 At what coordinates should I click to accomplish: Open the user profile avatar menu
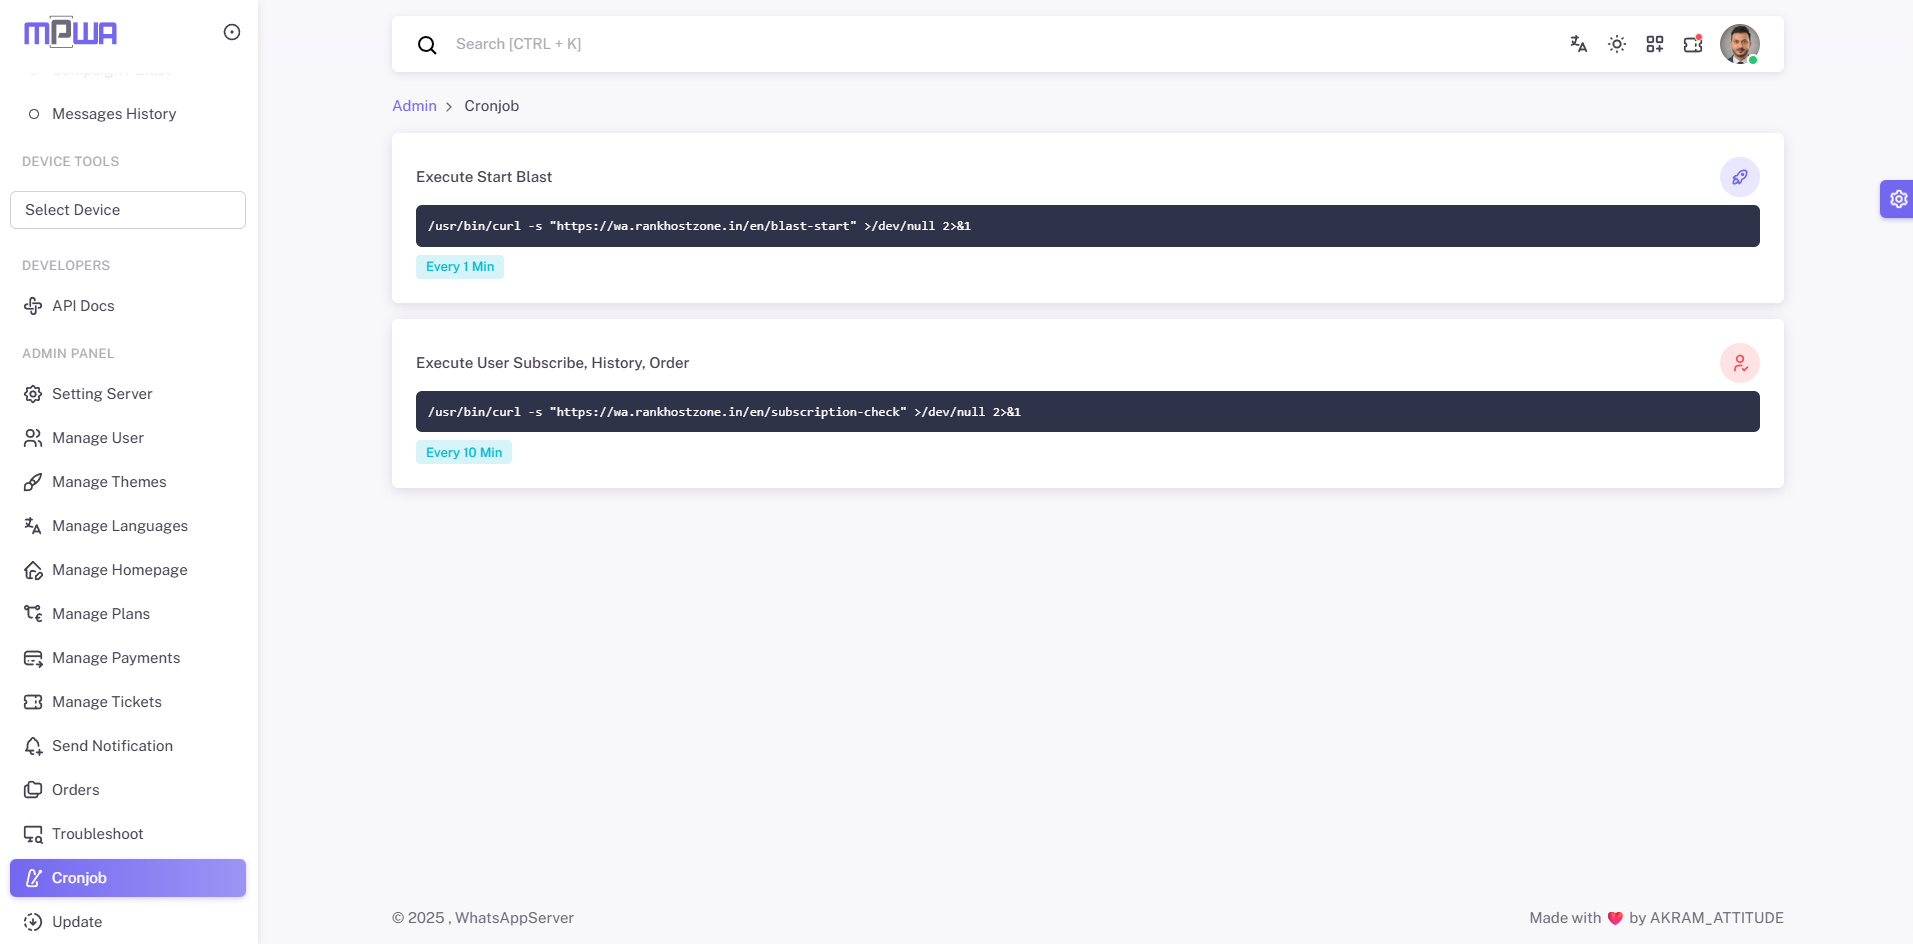(1739, 44)
